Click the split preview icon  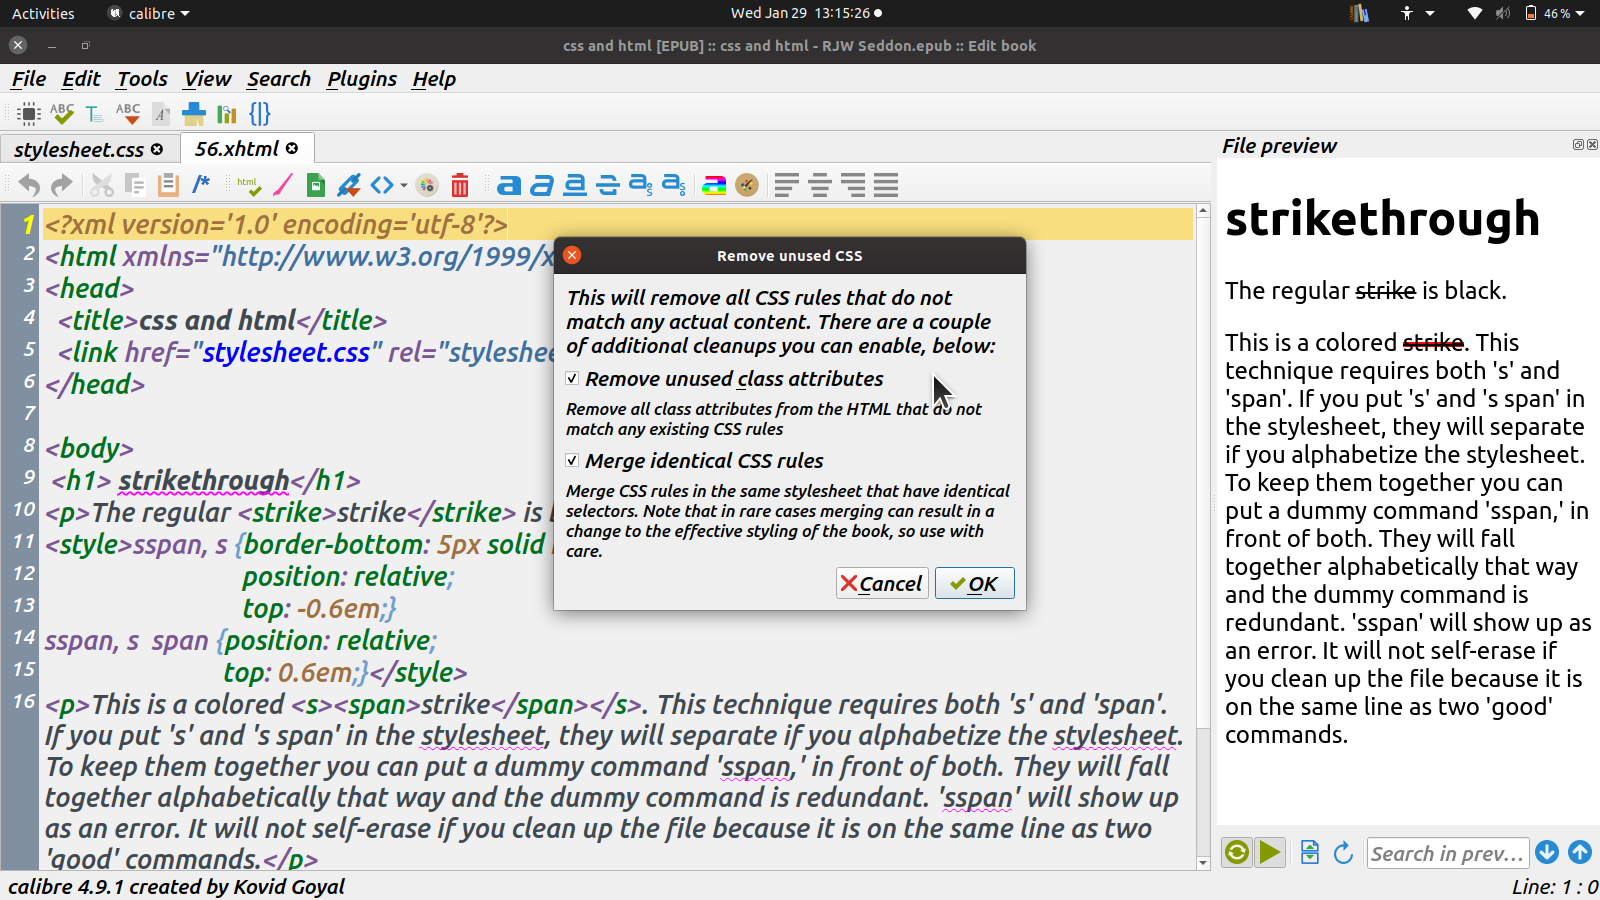1310,852
